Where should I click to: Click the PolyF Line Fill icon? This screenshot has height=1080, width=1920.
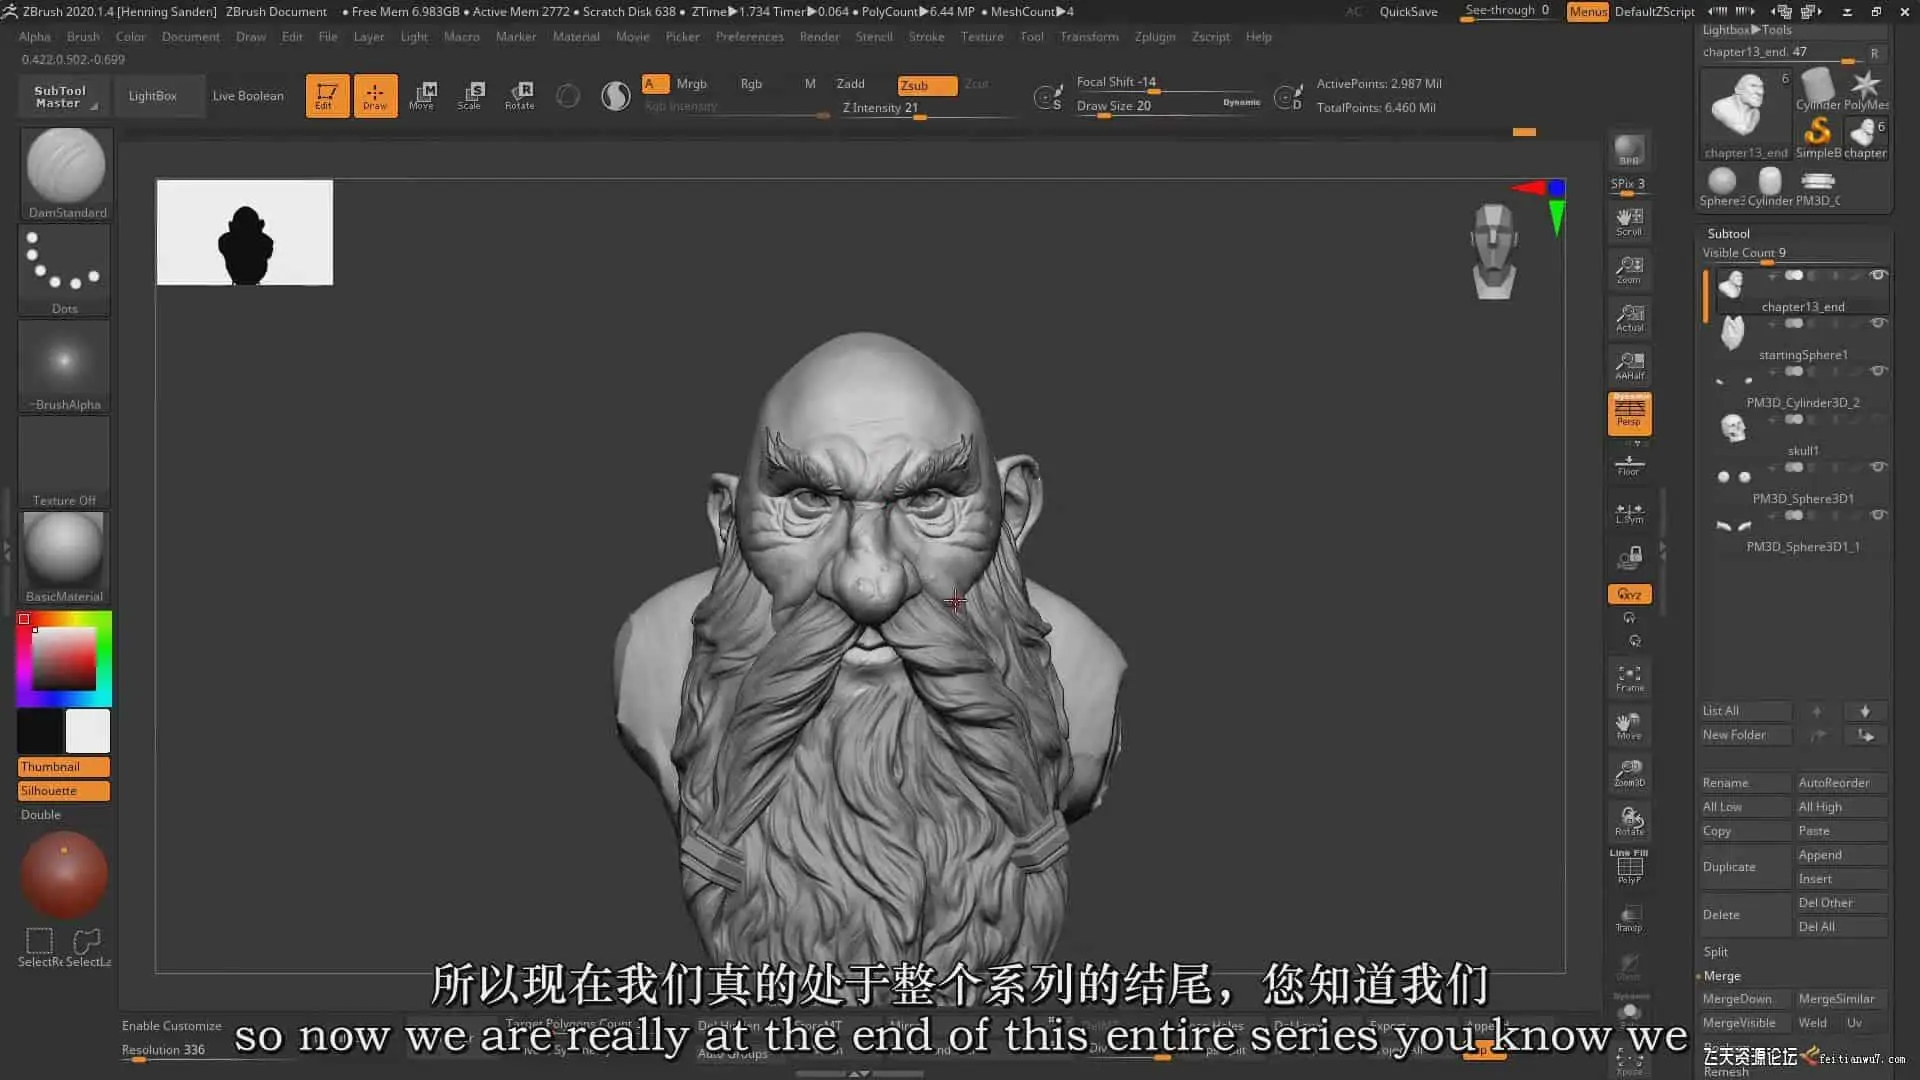pyautogui.click(x=1629, y=867)
